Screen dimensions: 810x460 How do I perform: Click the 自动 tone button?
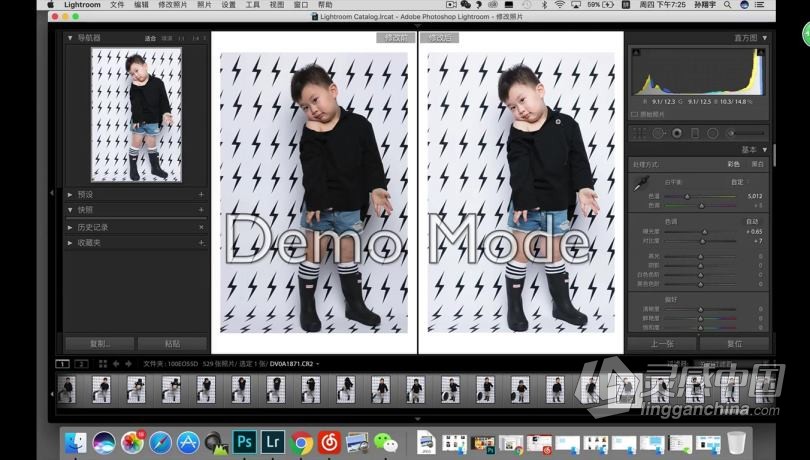752,221
